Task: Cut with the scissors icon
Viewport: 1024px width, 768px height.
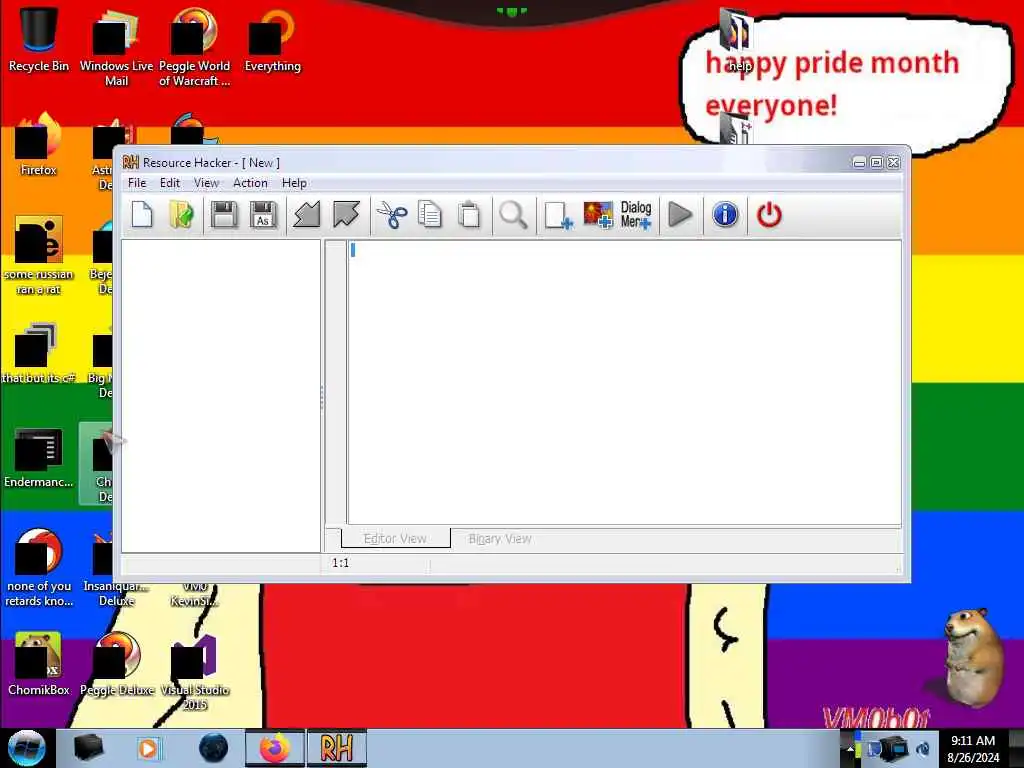Action: [x=392, y=215]
